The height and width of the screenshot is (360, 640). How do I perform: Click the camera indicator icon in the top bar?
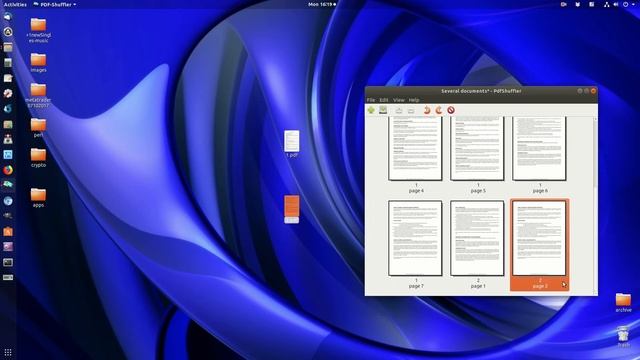click(x=564, y=4)
